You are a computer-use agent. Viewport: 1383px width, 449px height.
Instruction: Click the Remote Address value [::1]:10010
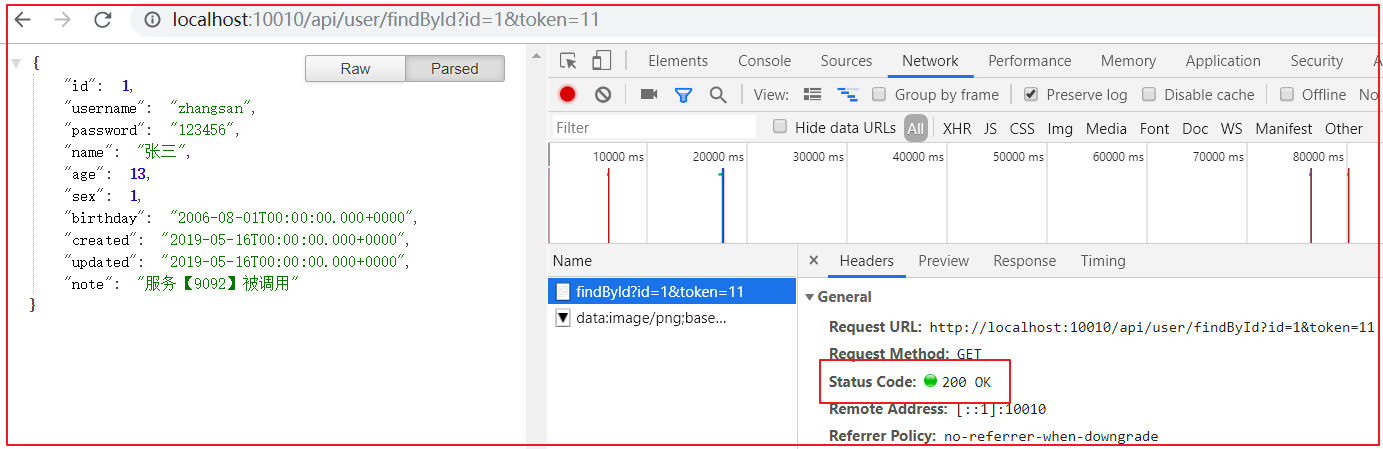pos(999,409)
